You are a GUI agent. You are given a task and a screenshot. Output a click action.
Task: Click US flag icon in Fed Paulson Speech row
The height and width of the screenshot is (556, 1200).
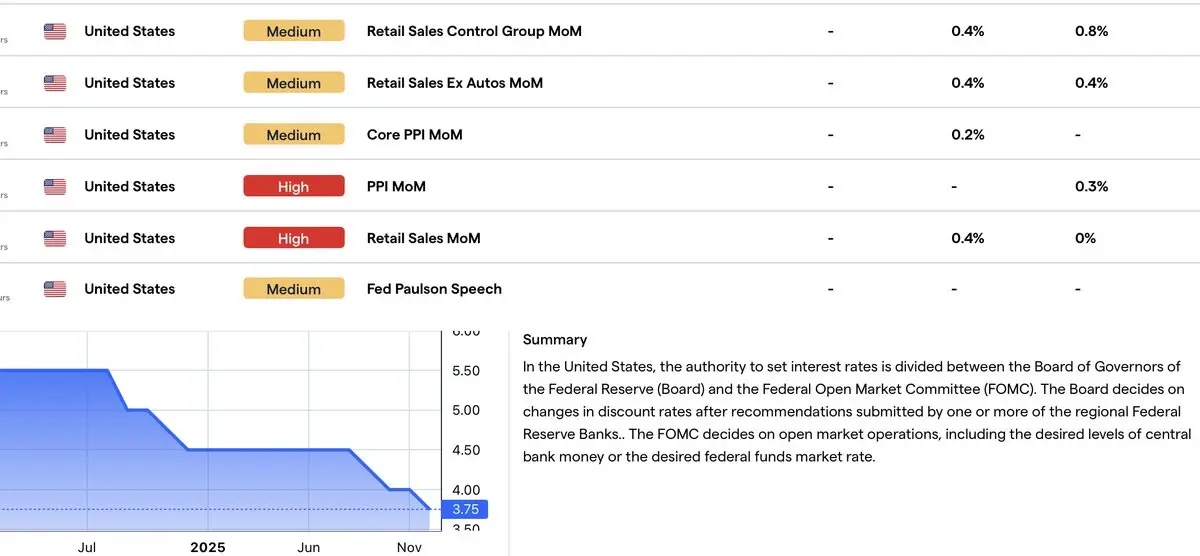coord(55,289)
